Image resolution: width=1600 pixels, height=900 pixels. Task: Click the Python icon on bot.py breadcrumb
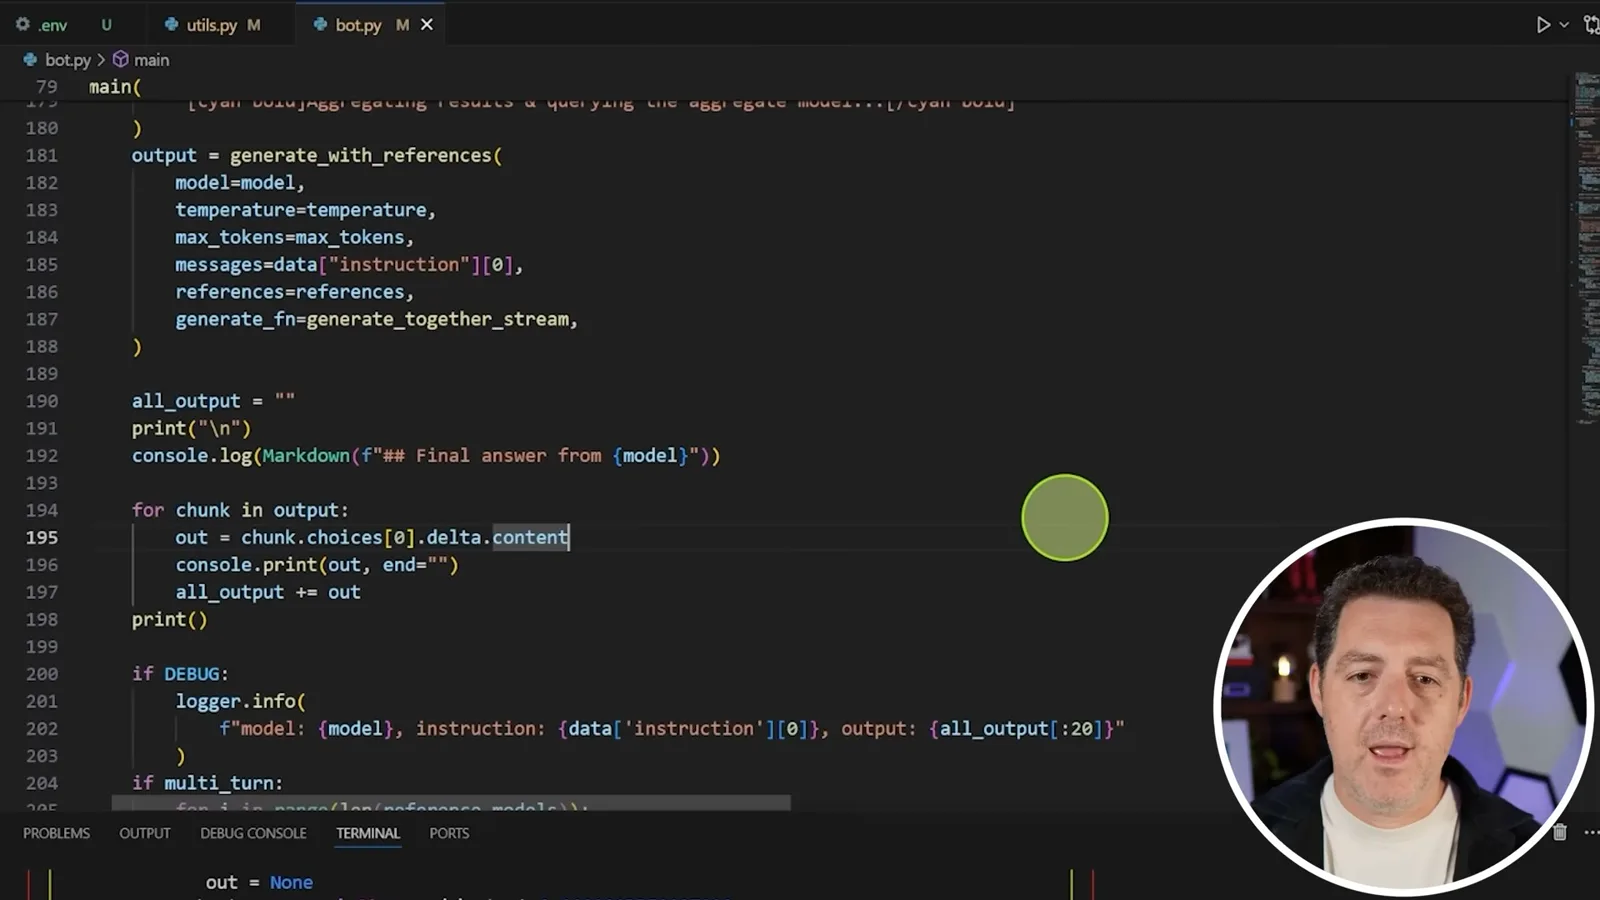30,60
